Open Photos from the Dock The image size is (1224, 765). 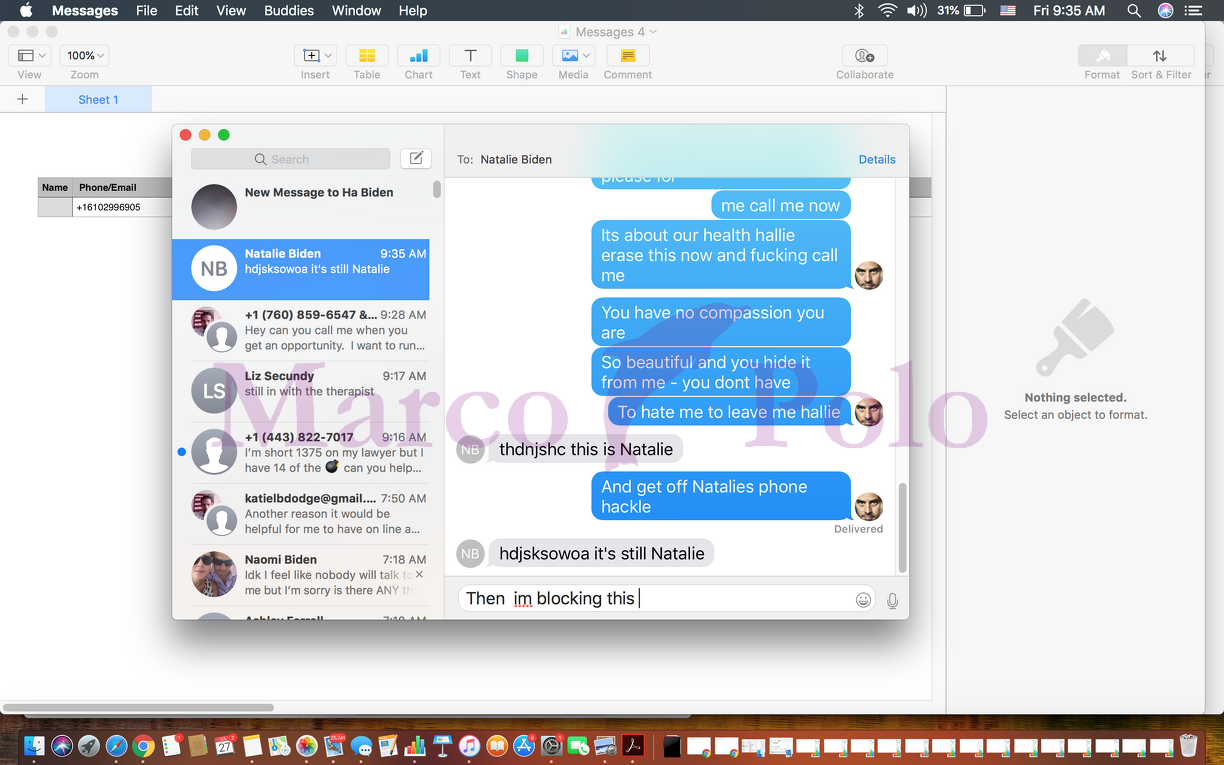[x=307, y=745]
